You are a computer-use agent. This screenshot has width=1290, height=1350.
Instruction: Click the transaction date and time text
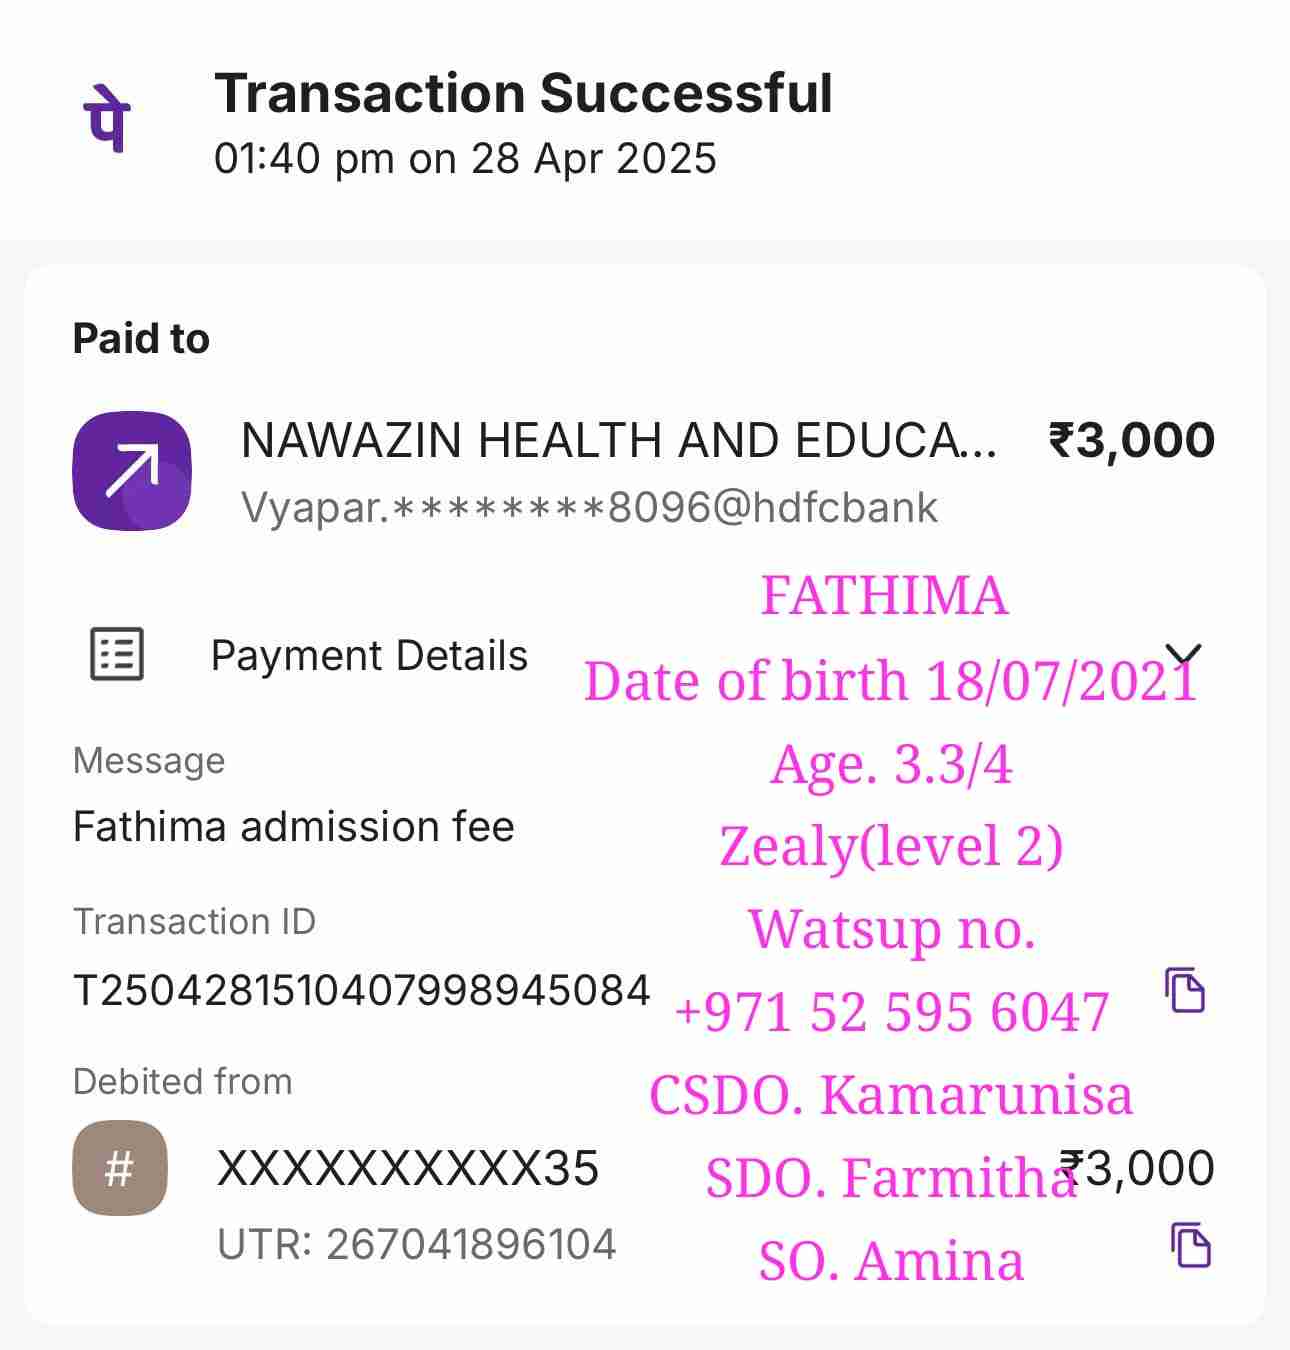[x=465, y=159]
